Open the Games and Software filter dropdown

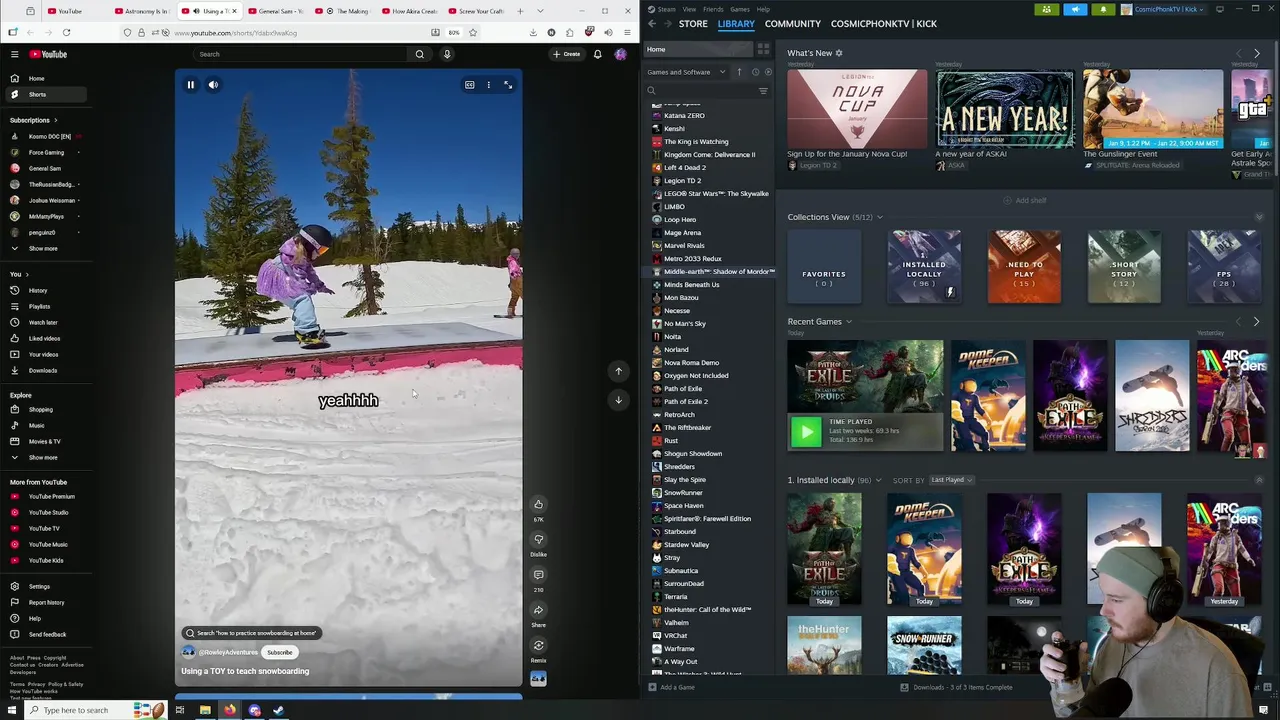[686, 72]
